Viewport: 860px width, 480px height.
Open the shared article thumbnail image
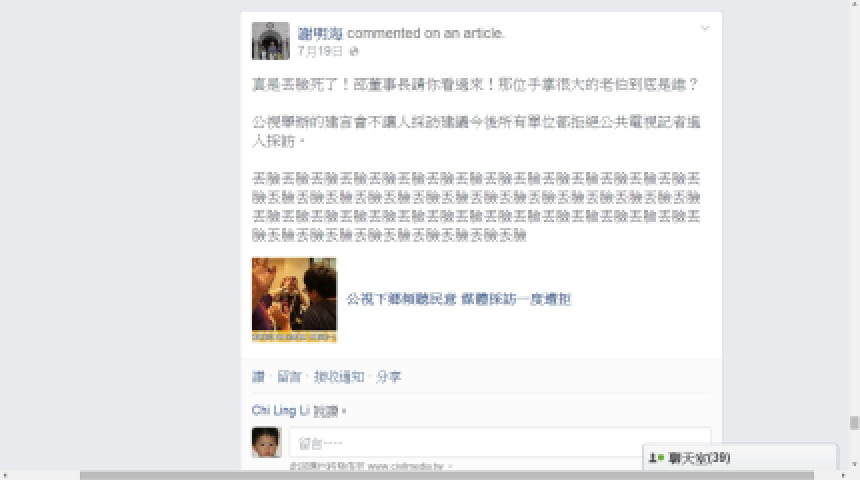click(294, 300)
